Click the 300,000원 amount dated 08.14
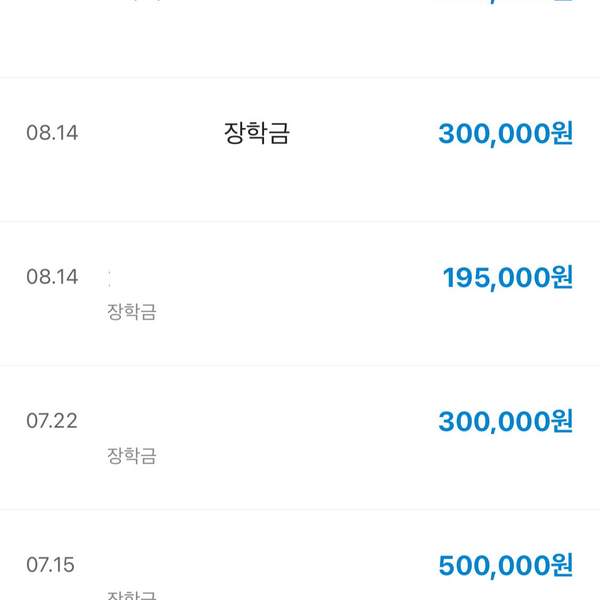600x600 pixels. (505, 134)
